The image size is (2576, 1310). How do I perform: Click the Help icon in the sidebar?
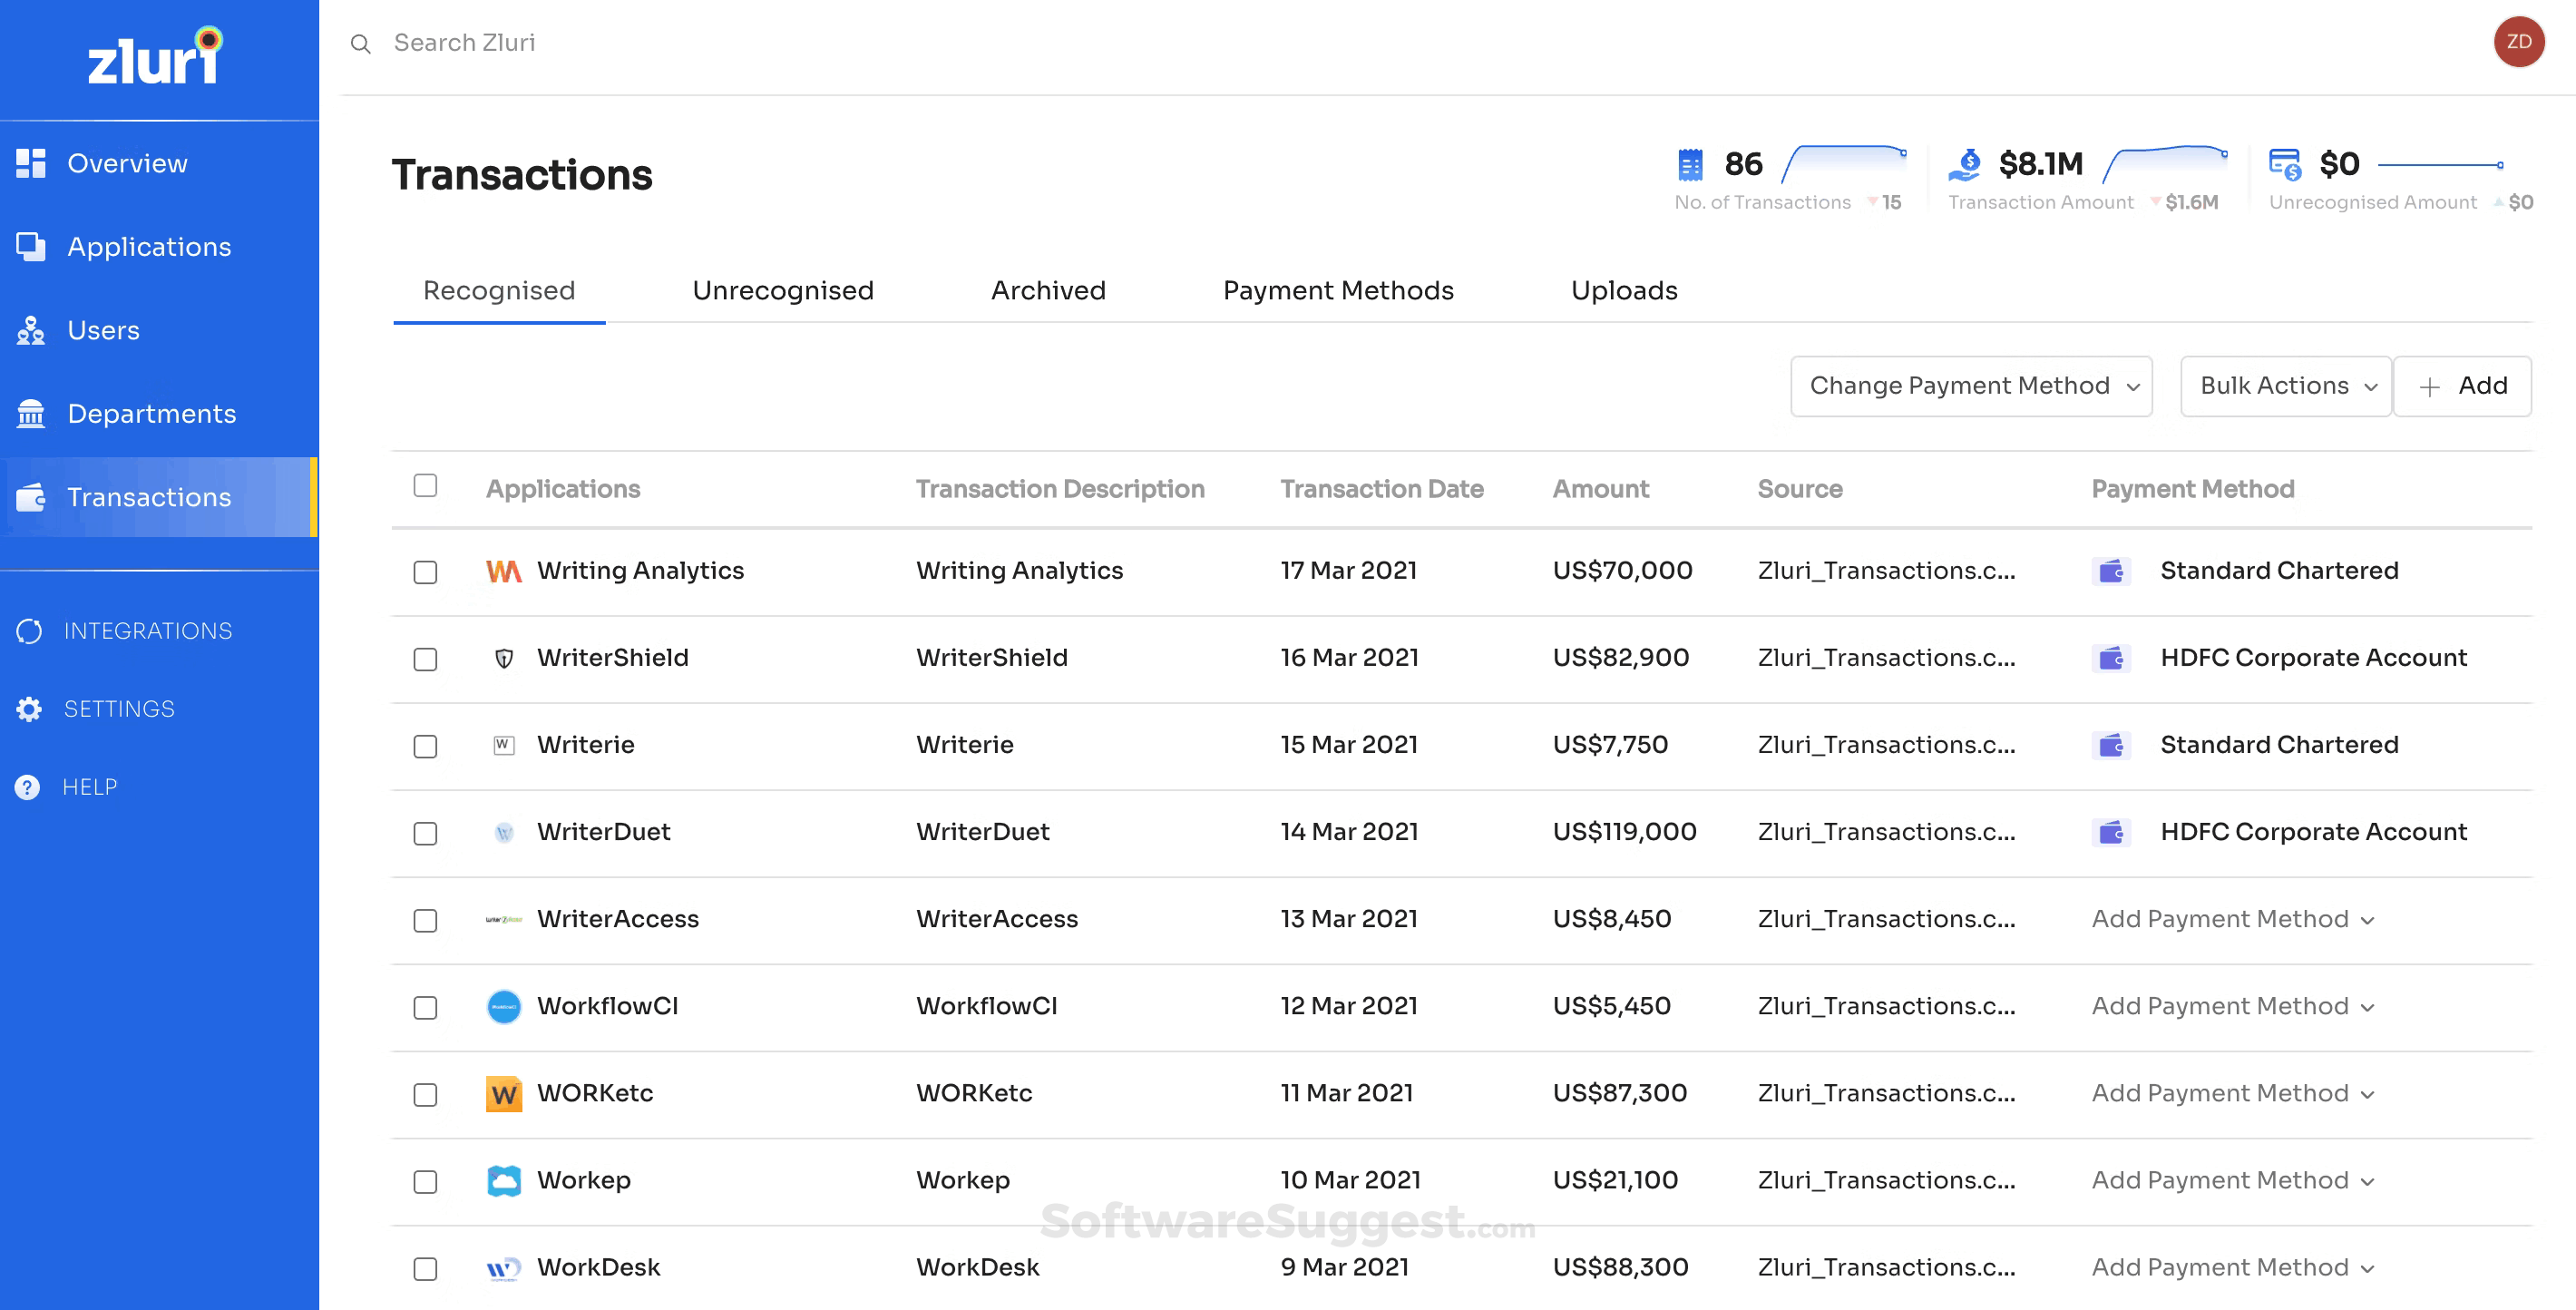(x=26, y=786)
